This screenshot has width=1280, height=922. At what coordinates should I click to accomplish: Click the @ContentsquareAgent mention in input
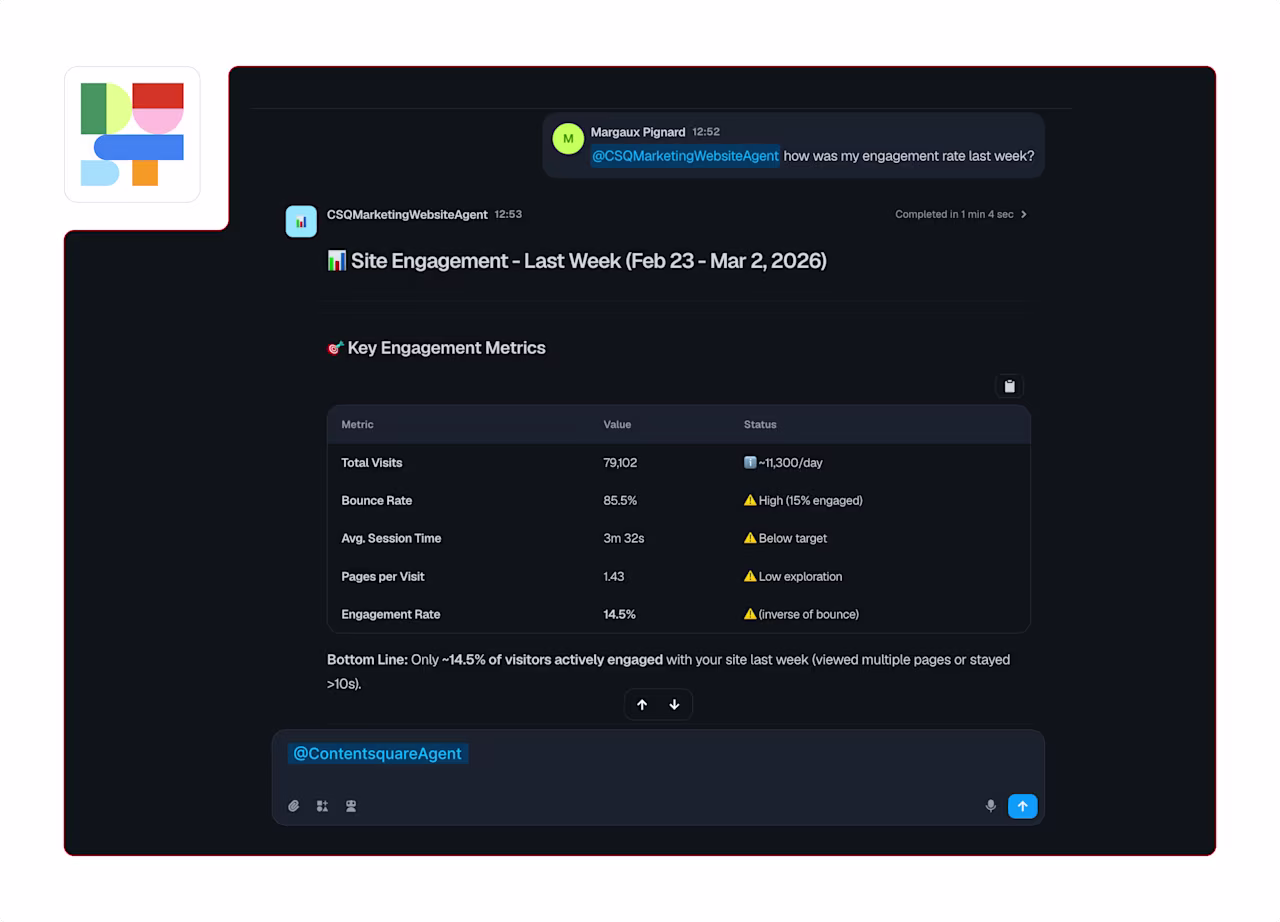pos(378,754)
